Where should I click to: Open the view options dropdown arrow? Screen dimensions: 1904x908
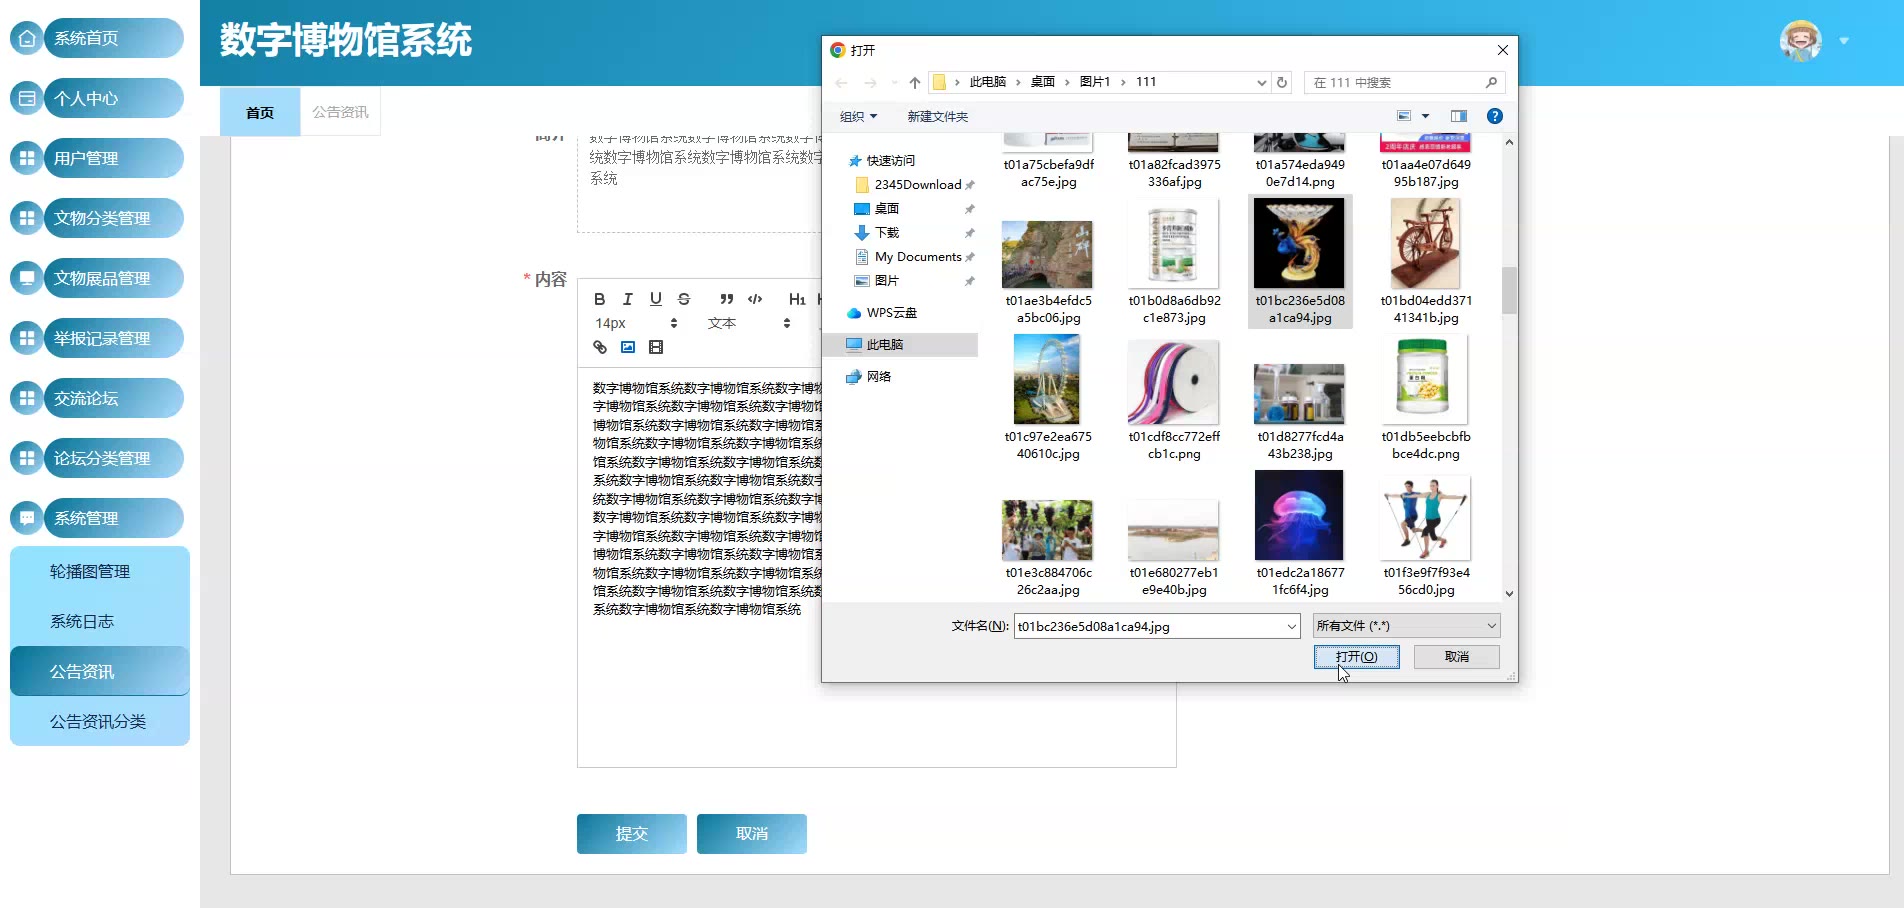[1425, 116]
